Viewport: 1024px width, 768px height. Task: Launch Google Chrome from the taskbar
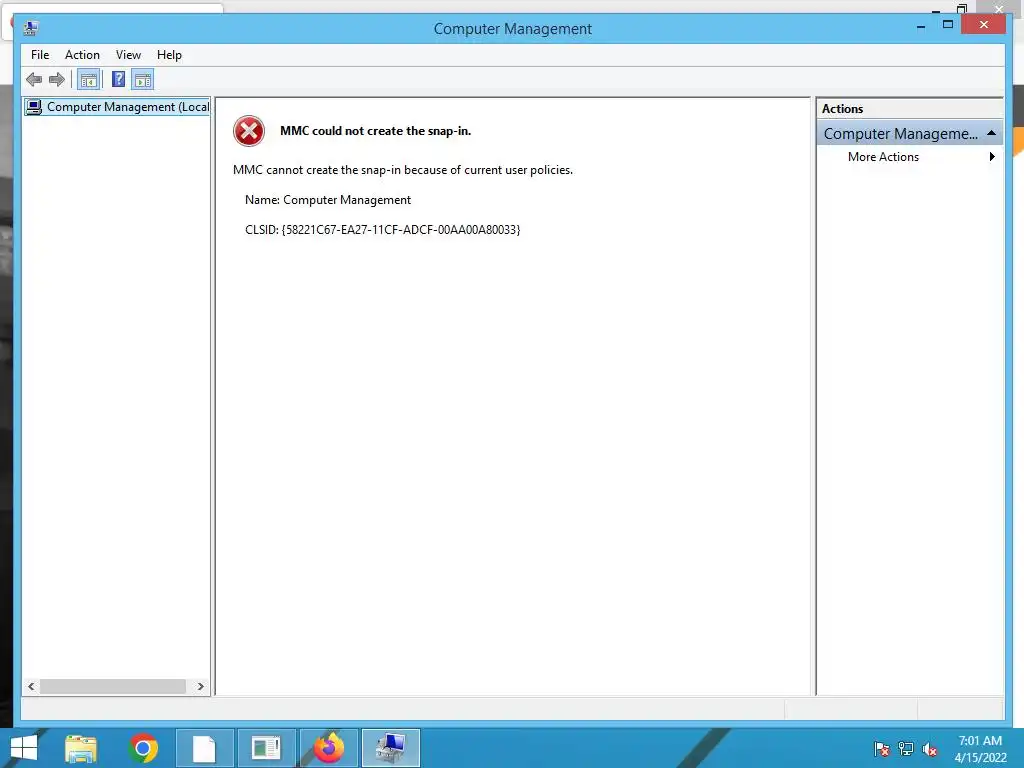tap(143, 748)
